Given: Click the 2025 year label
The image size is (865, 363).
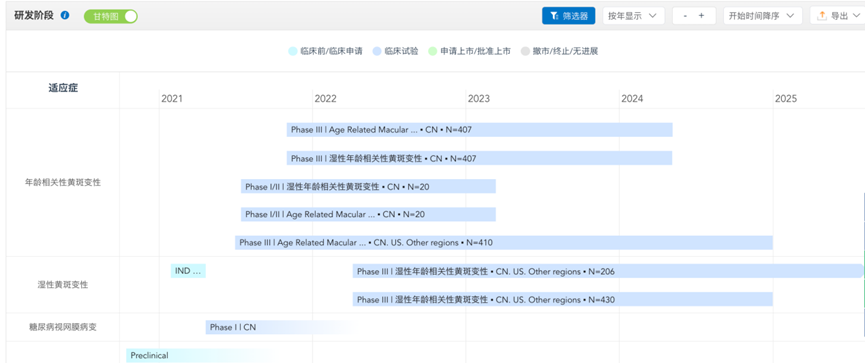Looking at the screenshot, I should (x=786, y=99).
